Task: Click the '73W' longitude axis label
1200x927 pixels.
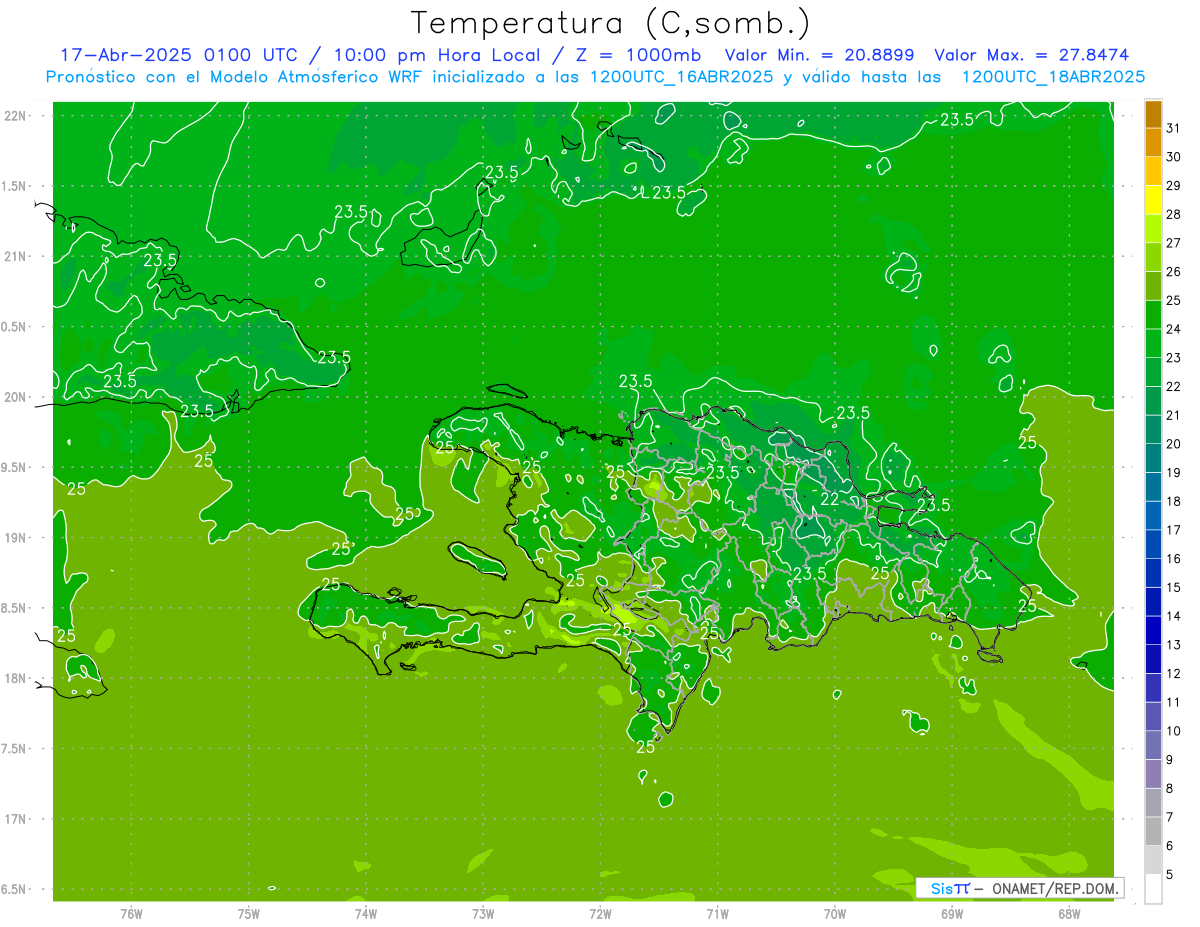Action: point(483,914)
